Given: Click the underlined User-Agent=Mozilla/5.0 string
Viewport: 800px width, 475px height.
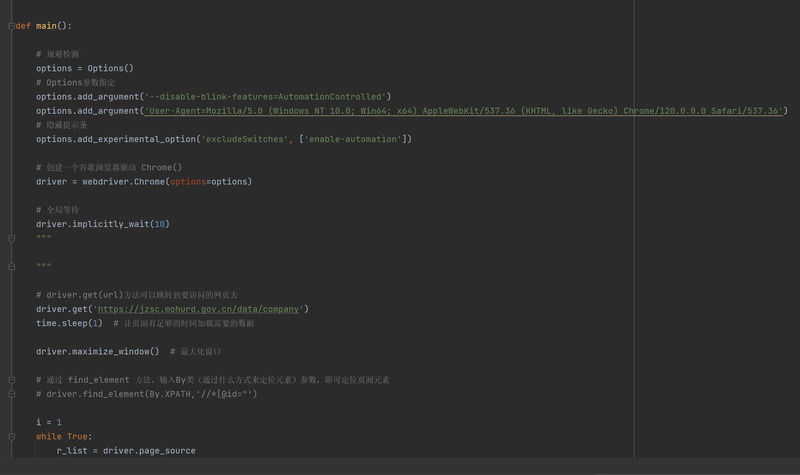Looking at the screenshot, I should (x=463, y=111).
